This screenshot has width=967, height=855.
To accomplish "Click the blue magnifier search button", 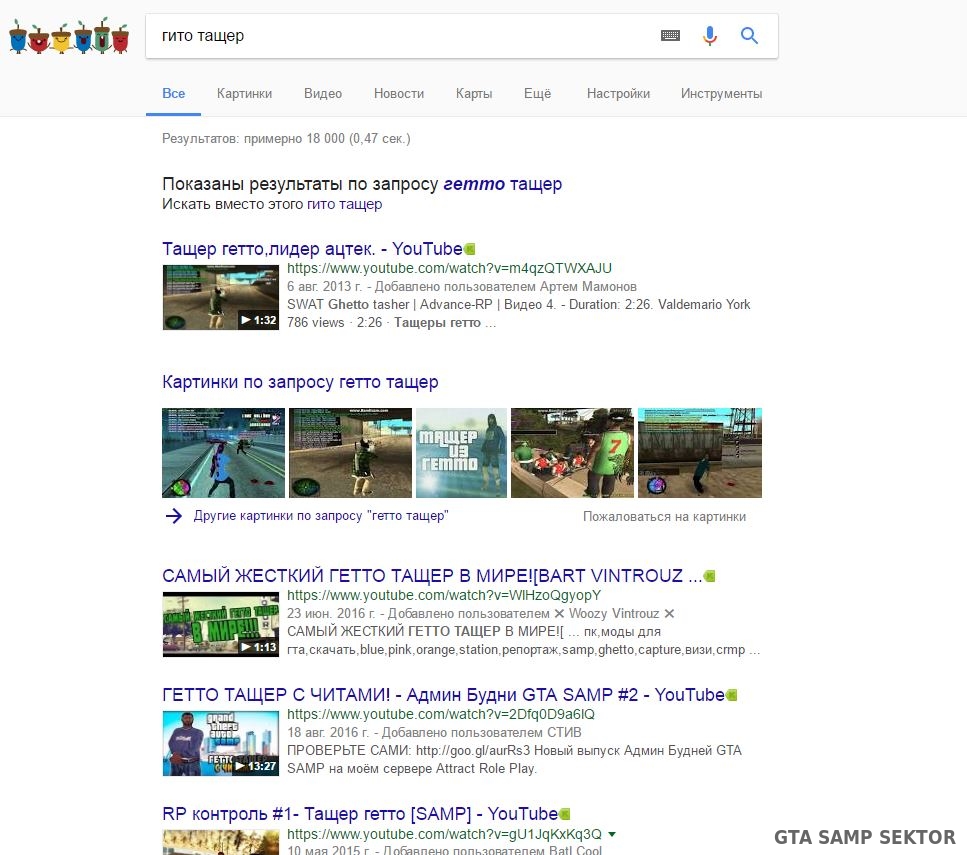I will pyautogui.click(x=749, y=36).
